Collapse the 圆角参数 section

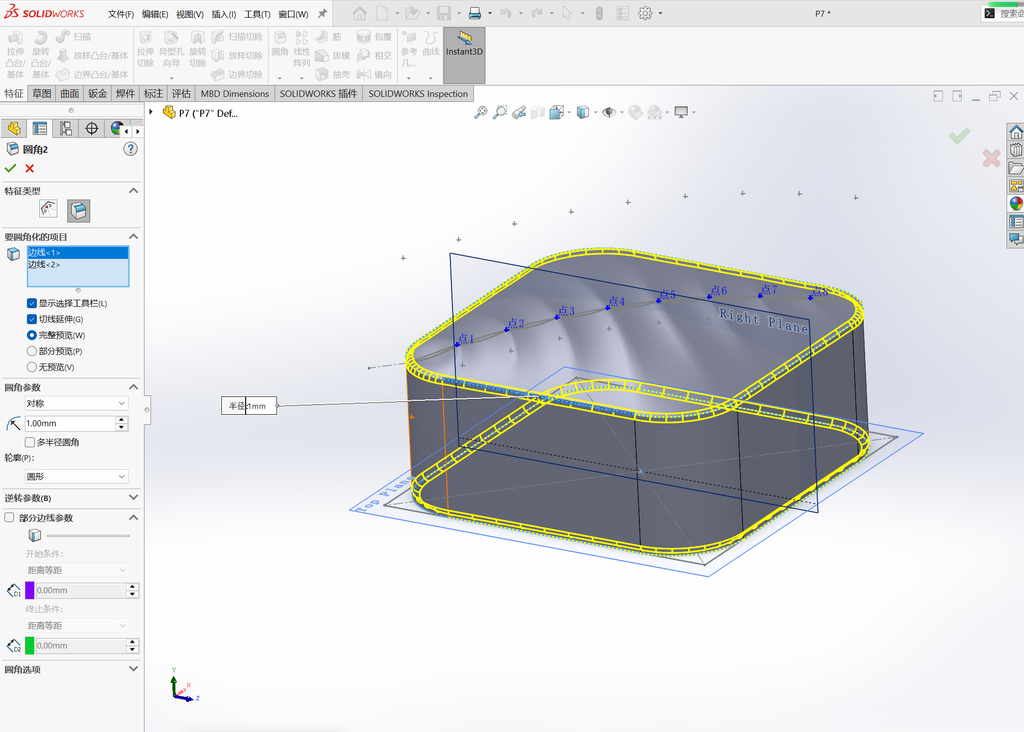(x=133, y=387)
